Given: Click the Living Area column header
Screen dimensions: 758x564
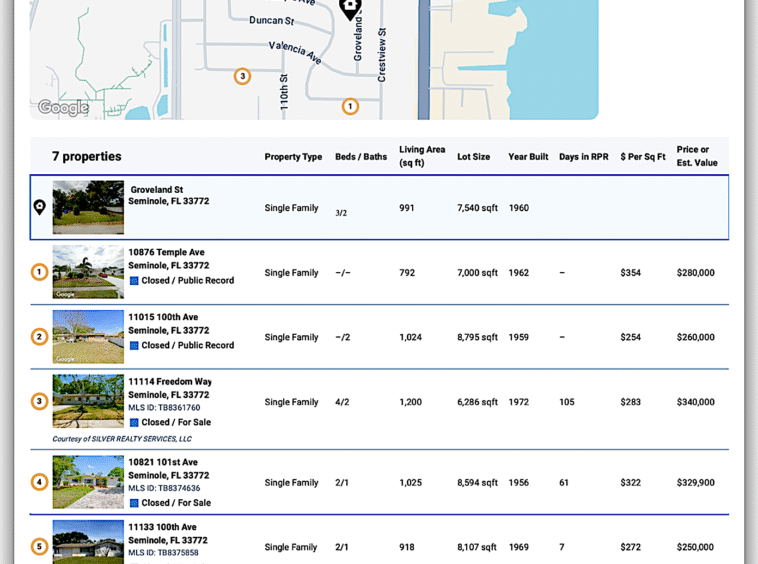Looking at the screenshot, I should (422, 156).
